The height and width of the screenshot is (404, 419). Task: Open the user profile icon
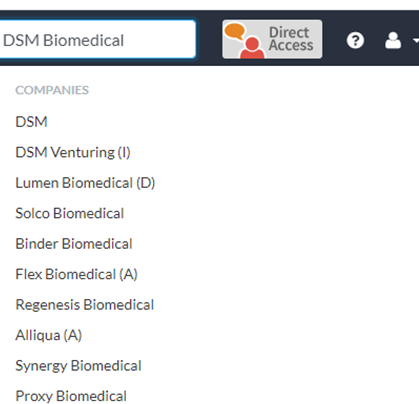pos(393,40)
